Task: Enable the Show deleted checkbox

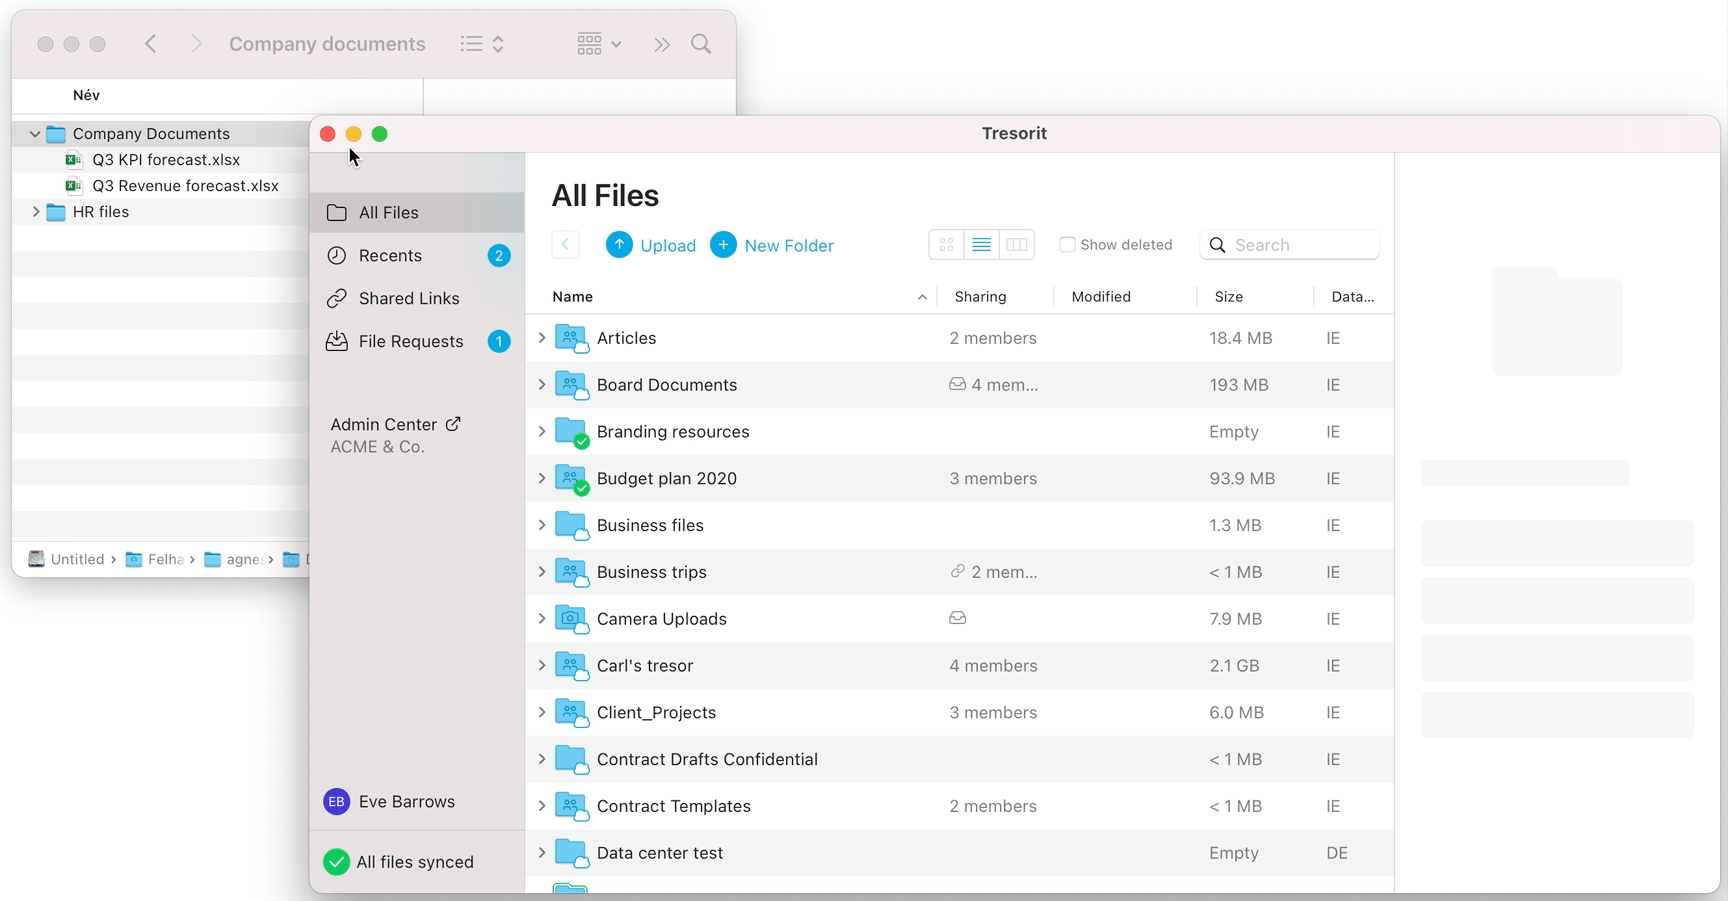Action: pyautogui.click(x=1067, y=245)
